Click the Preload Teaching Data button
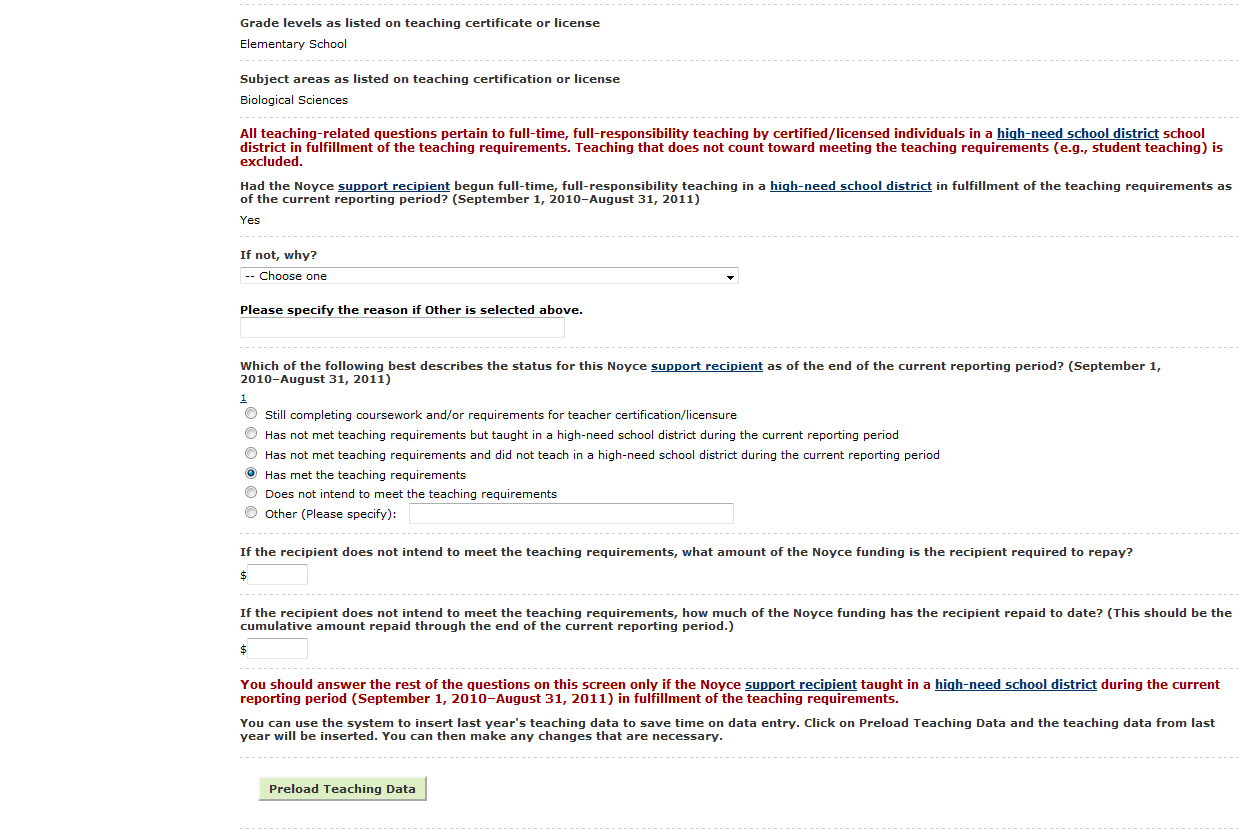This screenshot has width=1255, height=834. pyautogui.click(x=342, y=789)
